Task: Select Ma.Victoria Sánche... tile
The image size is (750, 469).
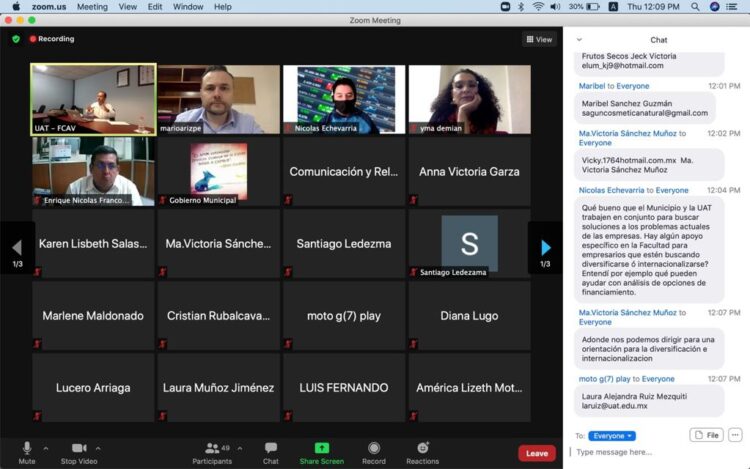Action: click(x=219, y=244)
